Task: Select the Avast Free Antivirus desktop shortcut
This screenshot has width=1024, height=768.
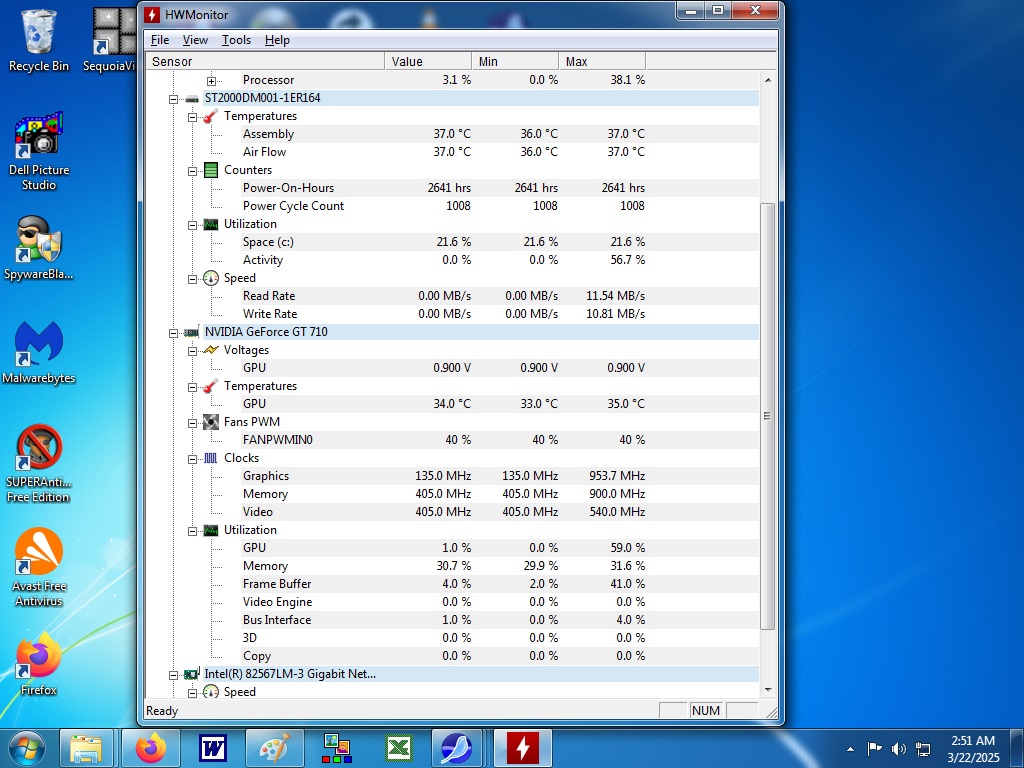Action: coord(39,567)
